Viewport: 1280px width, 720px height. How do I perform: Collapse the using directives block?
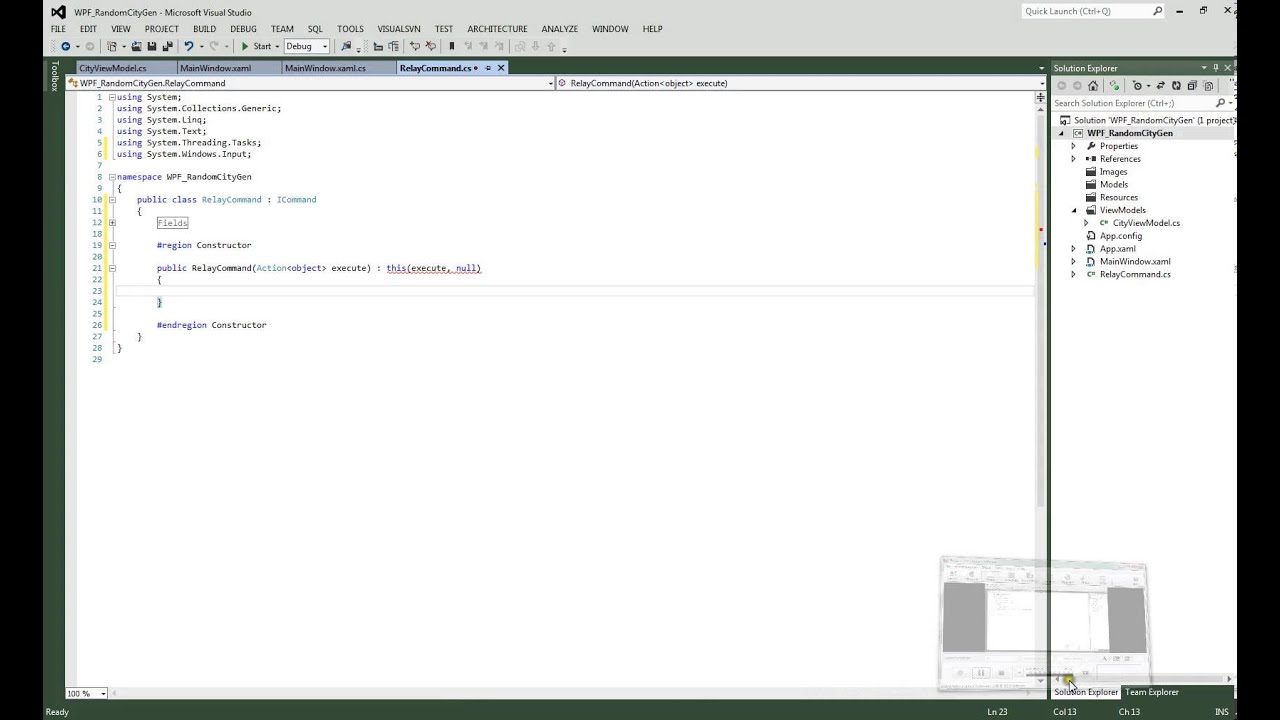(x=112, y=97)
